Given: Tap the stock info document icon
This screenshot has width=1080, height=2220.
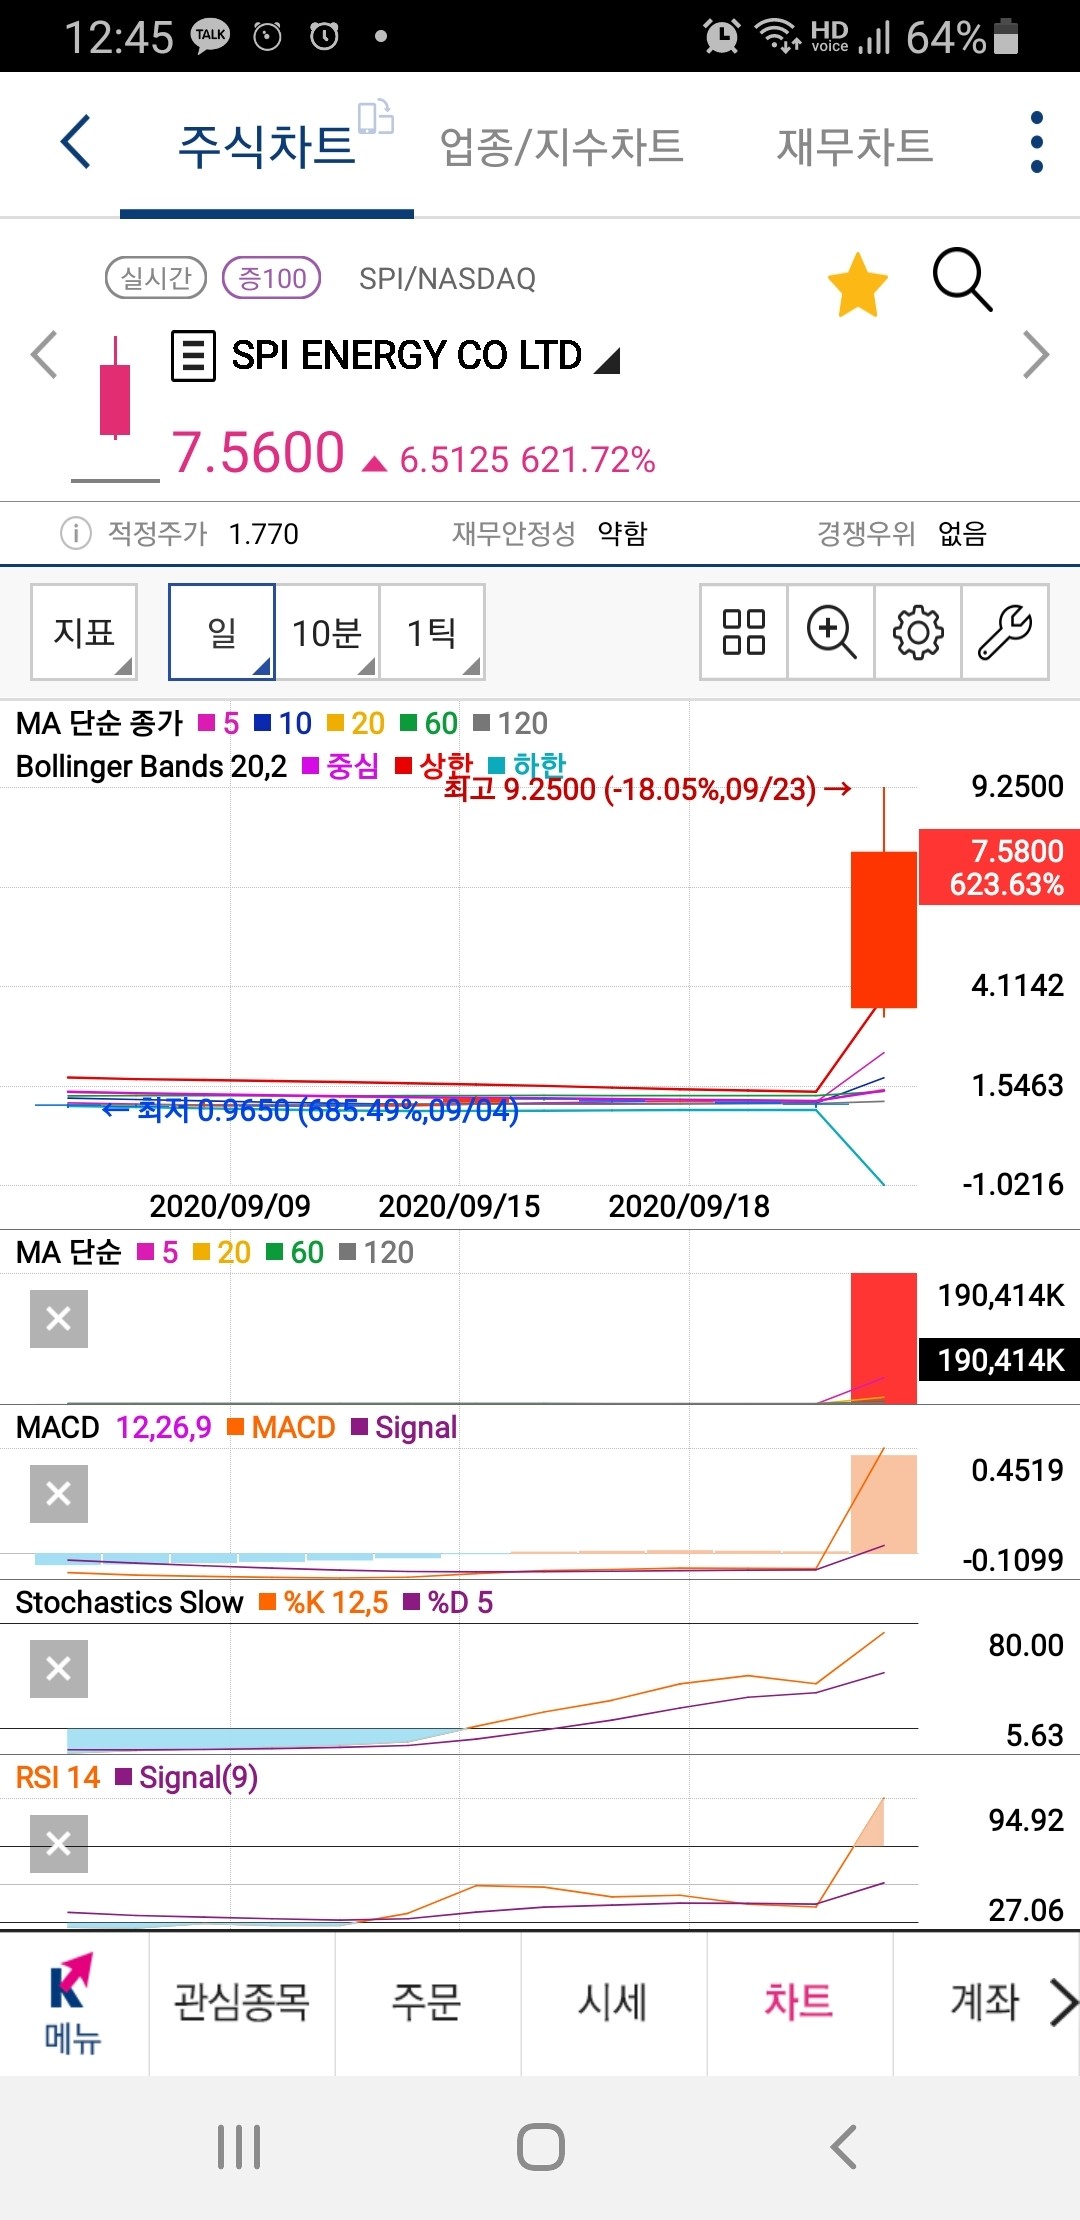Looking at the screenshot, I should point(193,356).
